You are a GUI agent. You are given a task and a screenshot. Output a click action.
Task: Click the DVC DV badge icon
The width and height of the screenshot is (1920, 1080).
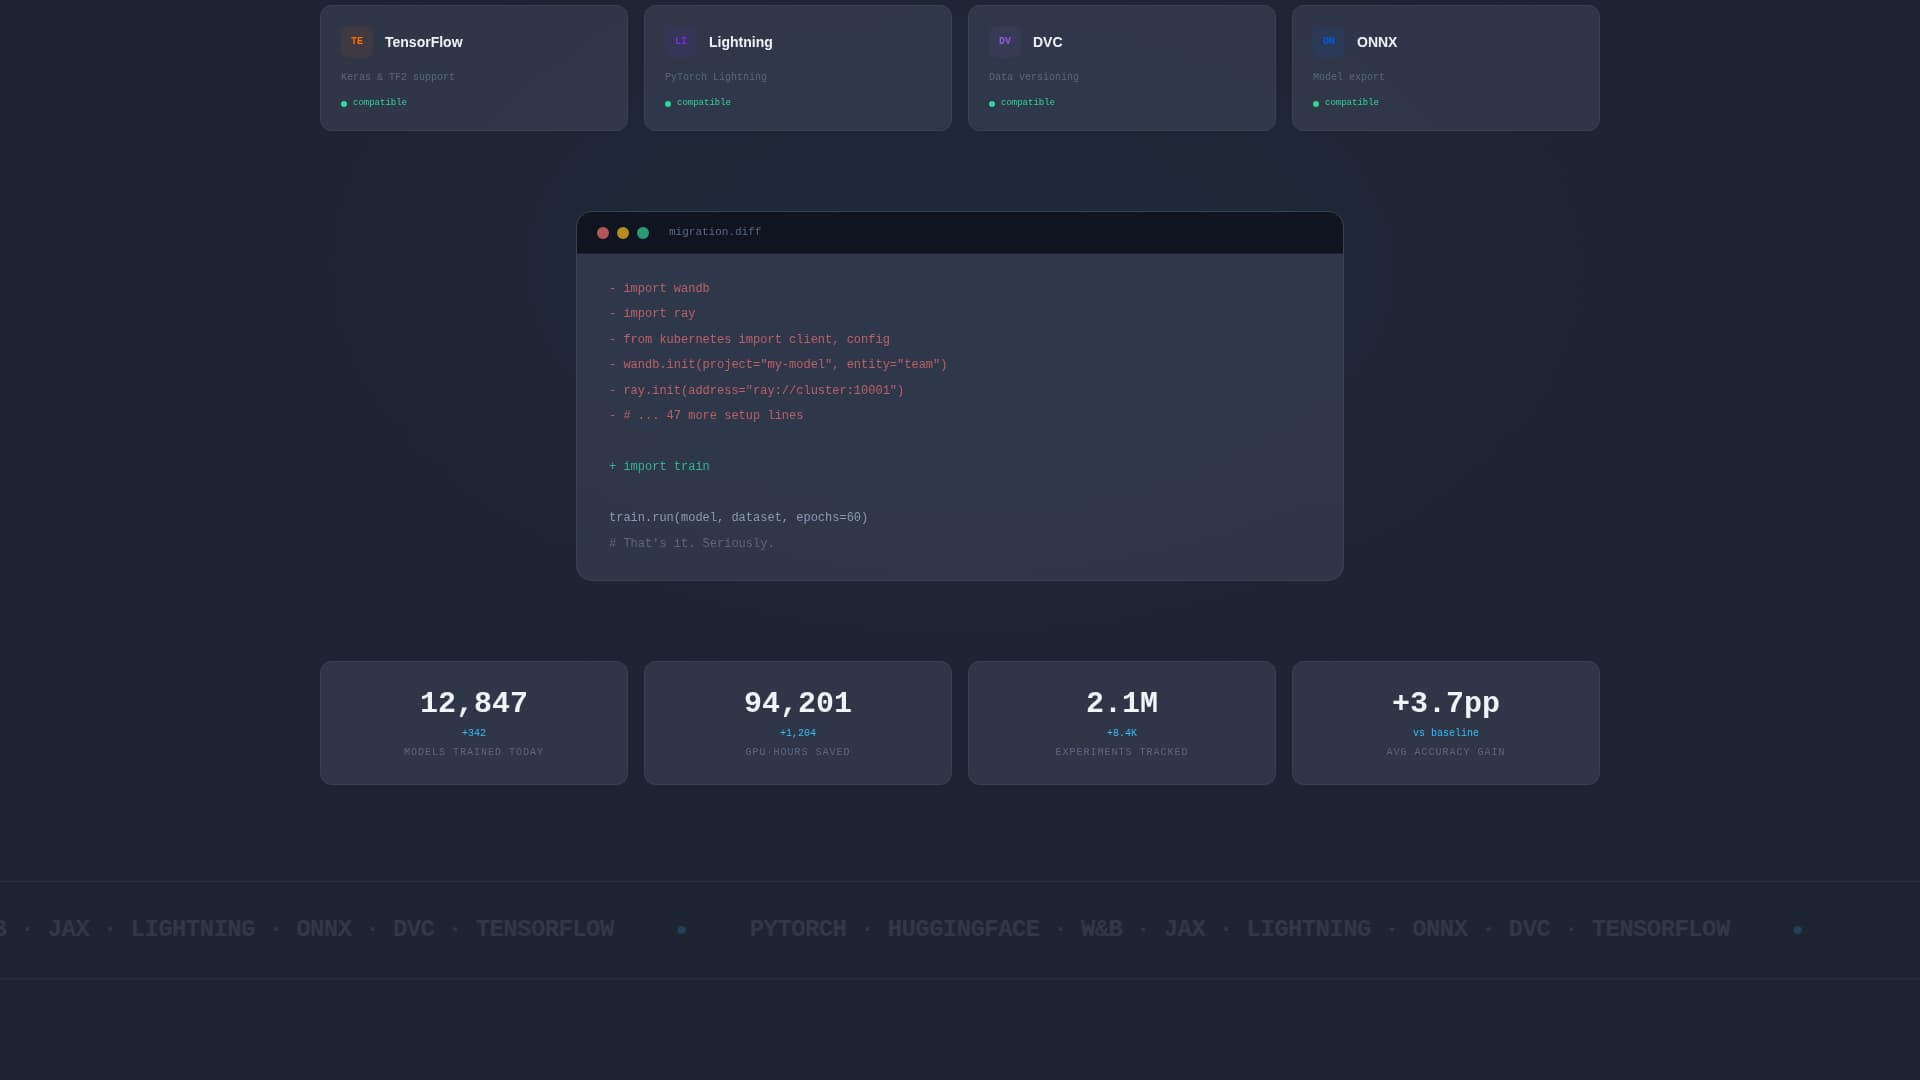(x=1005, y=42)
